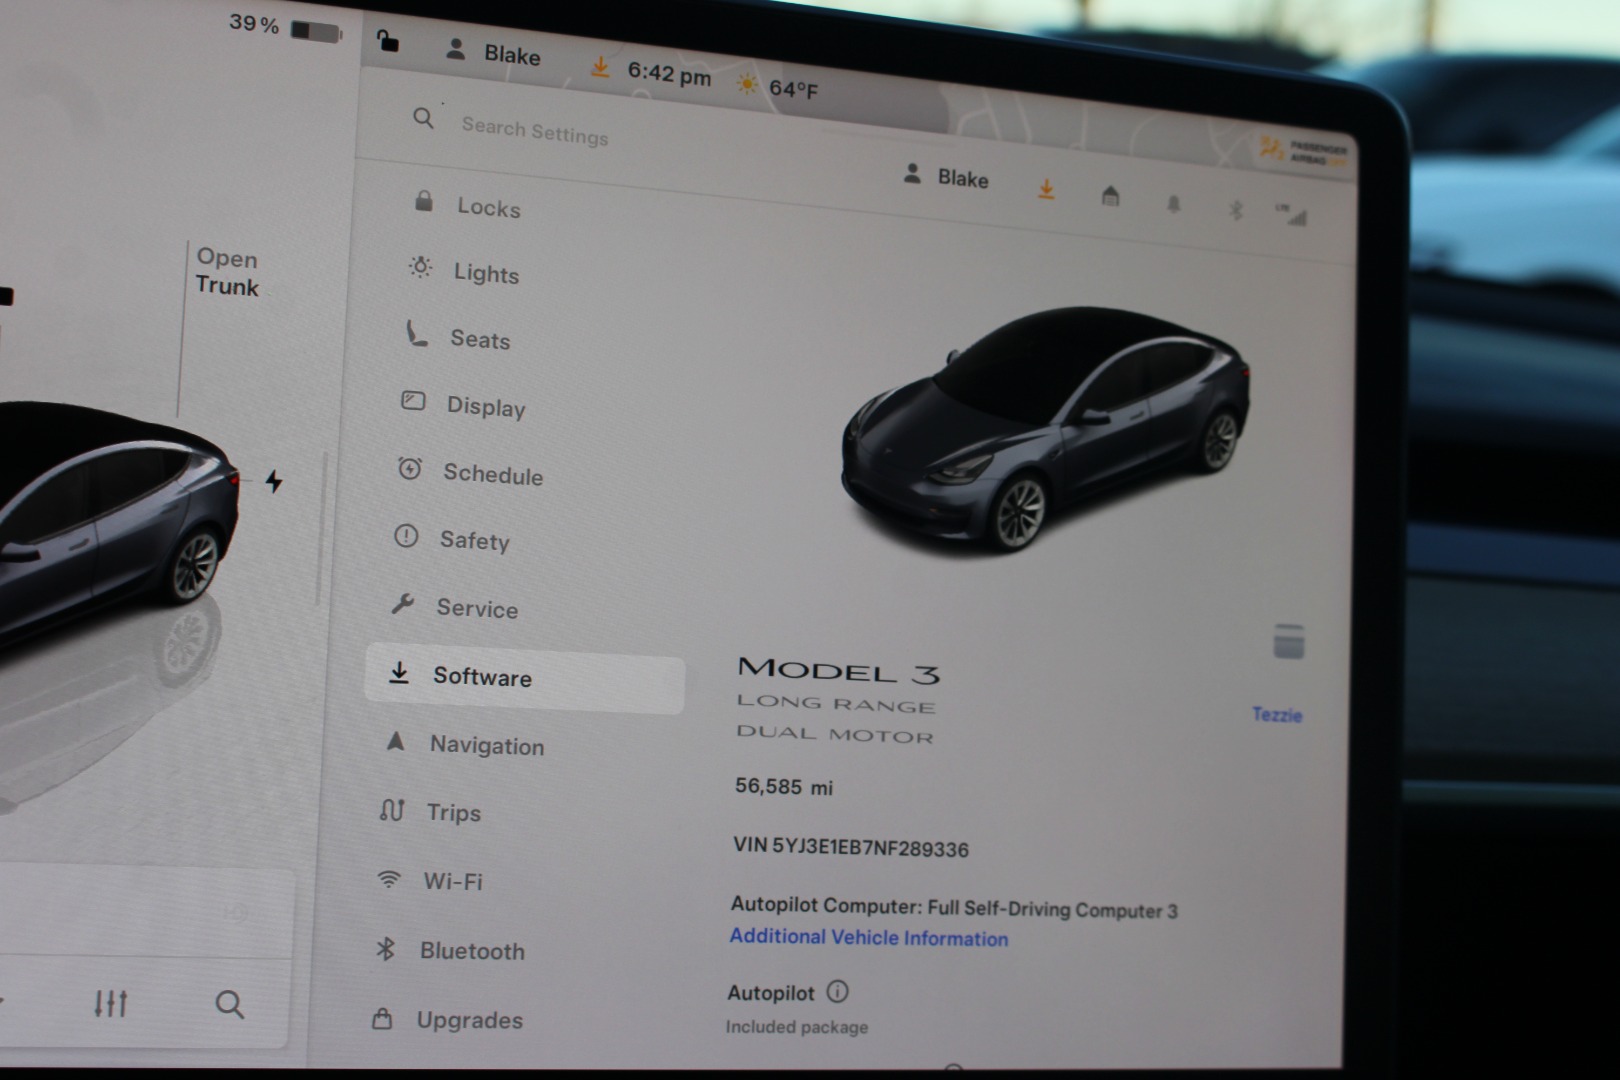Go to Safety settings

click(x=474, y=541)
